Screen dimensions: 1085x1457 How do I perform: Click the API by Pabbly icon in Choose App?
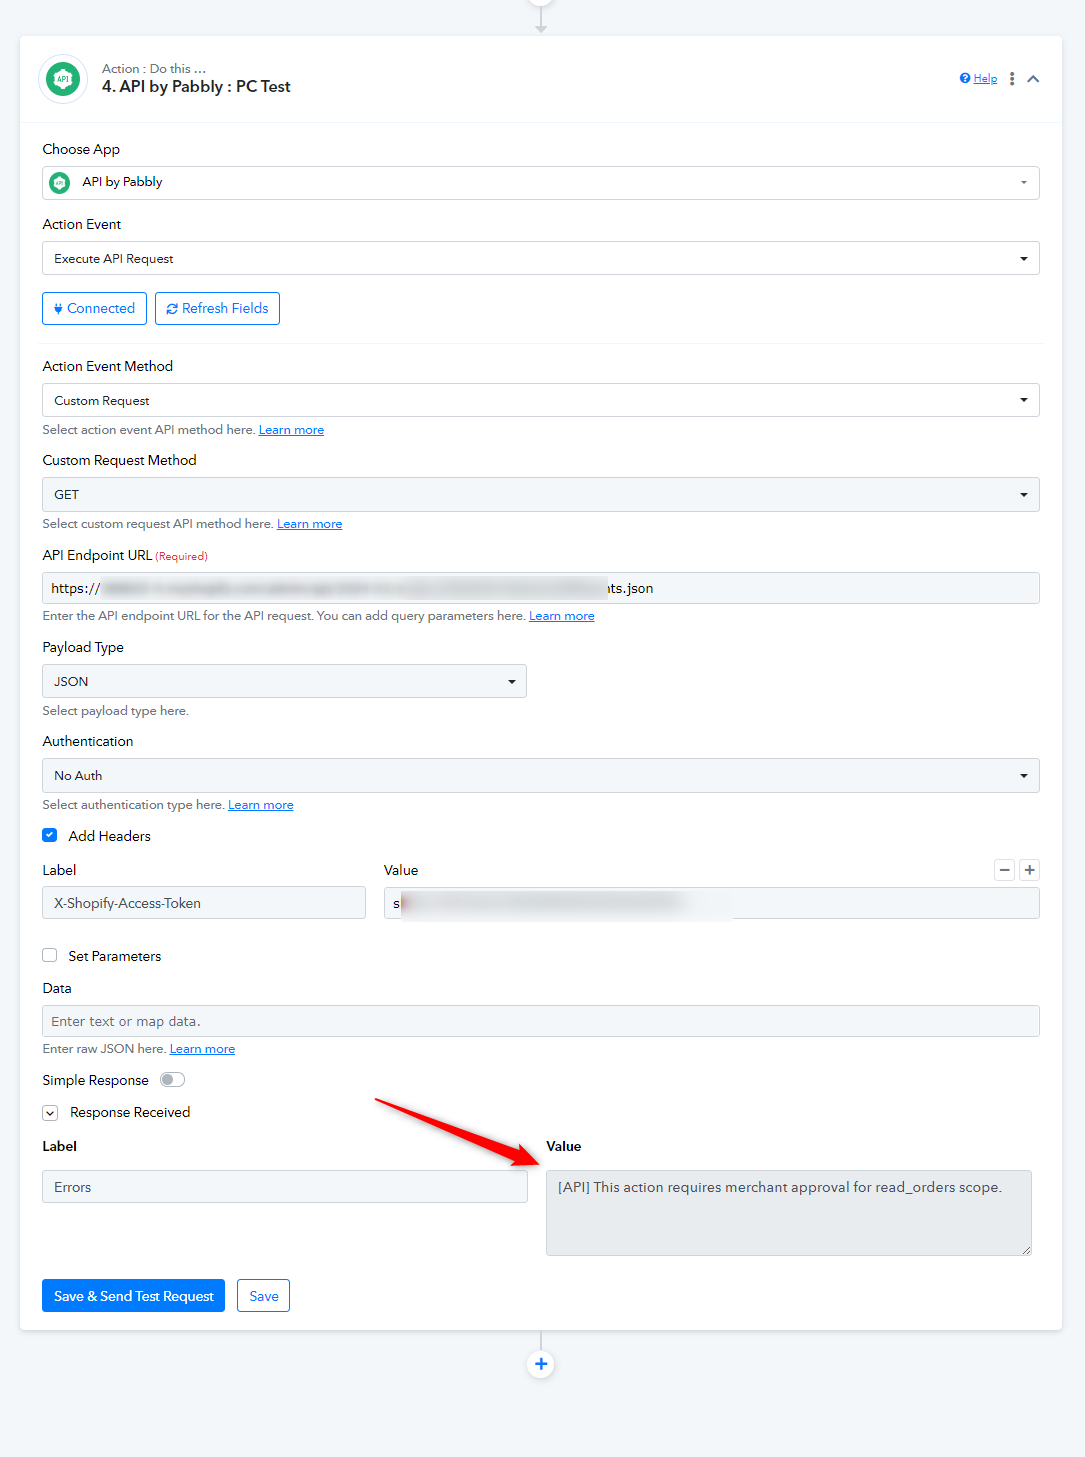60,182
